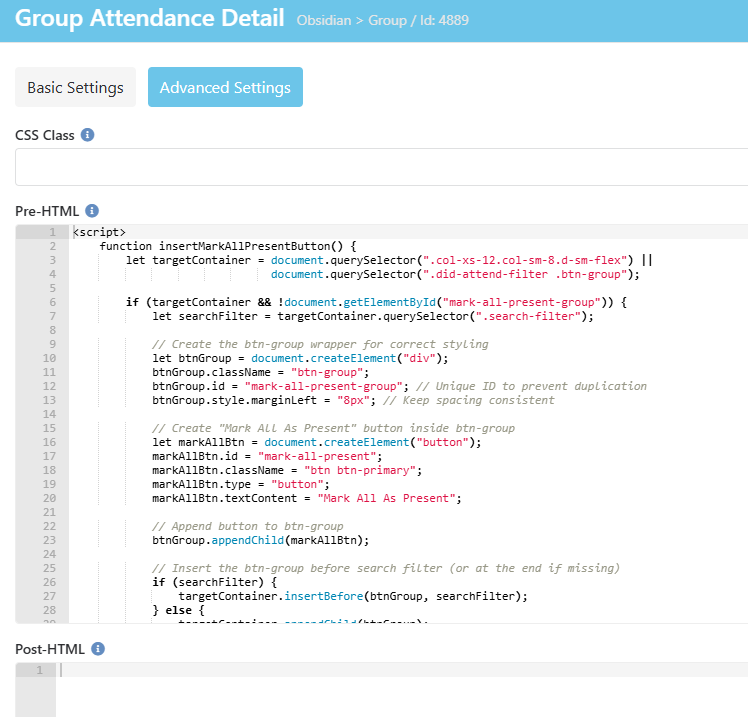Screen dimensions: 748x717
Task: Click the <script> line in Pre-HTML
Action: 99,232
